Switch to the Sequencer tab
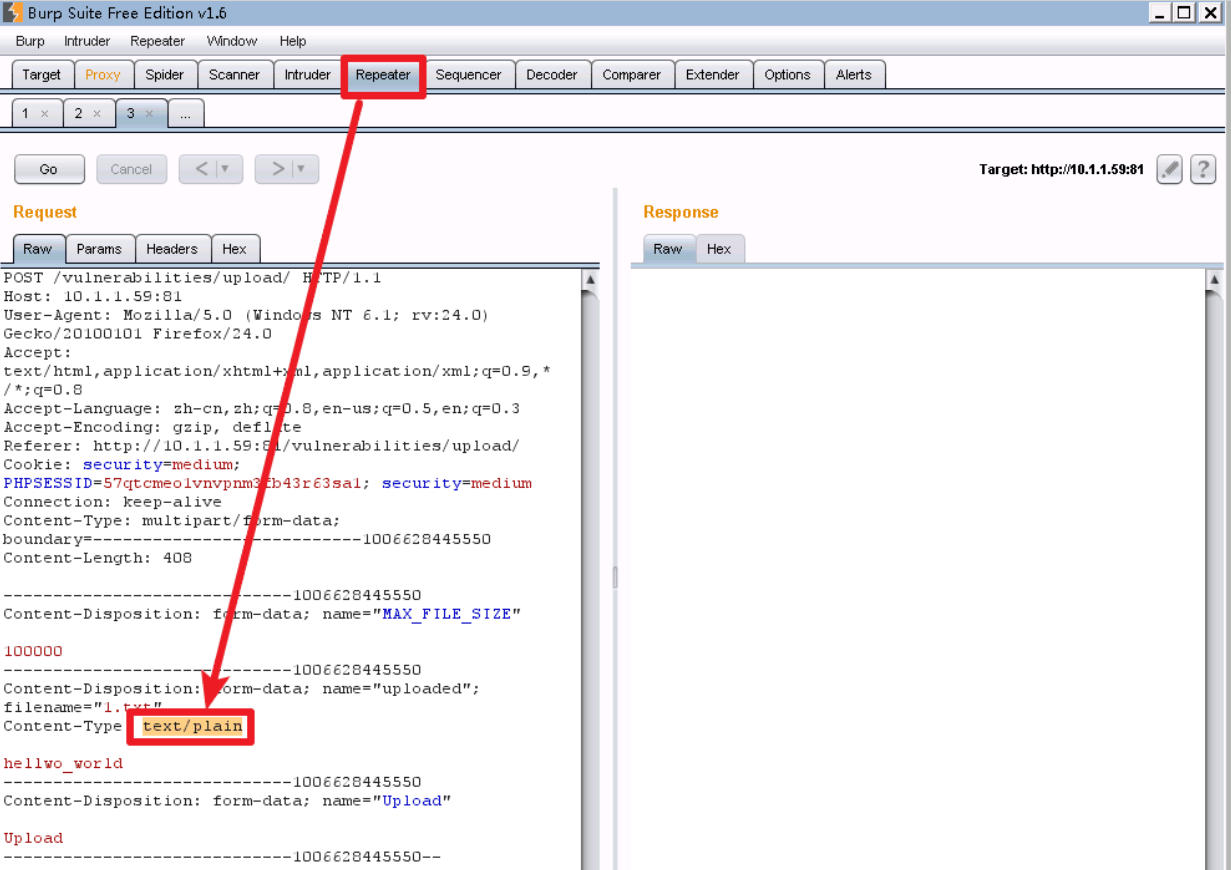 [469, 74]
